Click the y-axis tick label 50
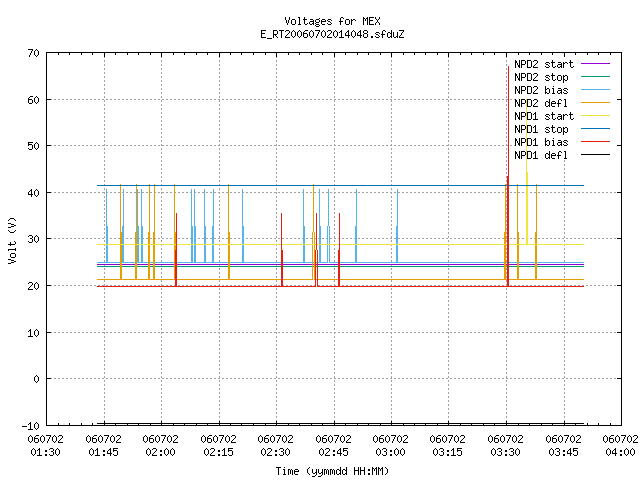 pyautogui.click(x=33, y=146)
